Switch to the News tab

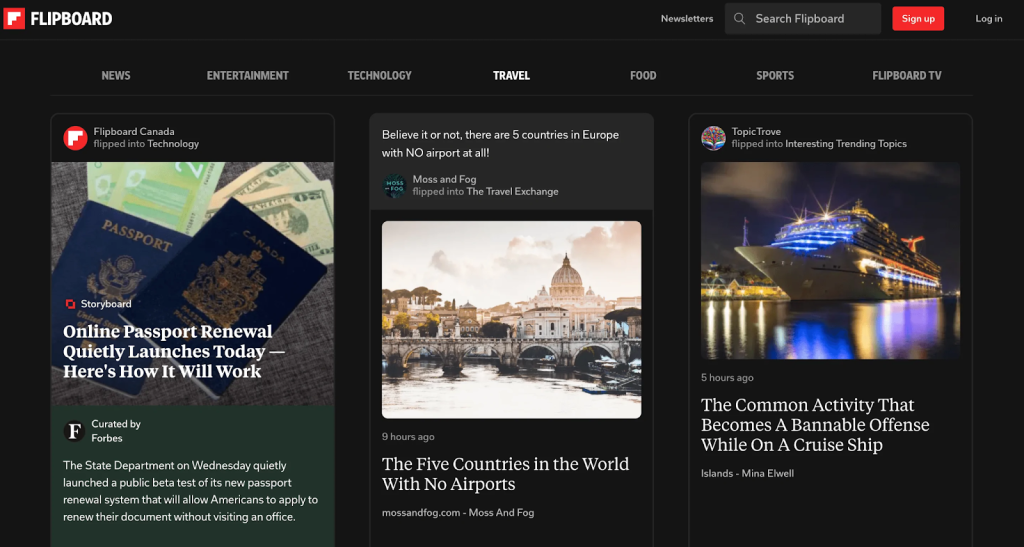[x=116, y=76]
